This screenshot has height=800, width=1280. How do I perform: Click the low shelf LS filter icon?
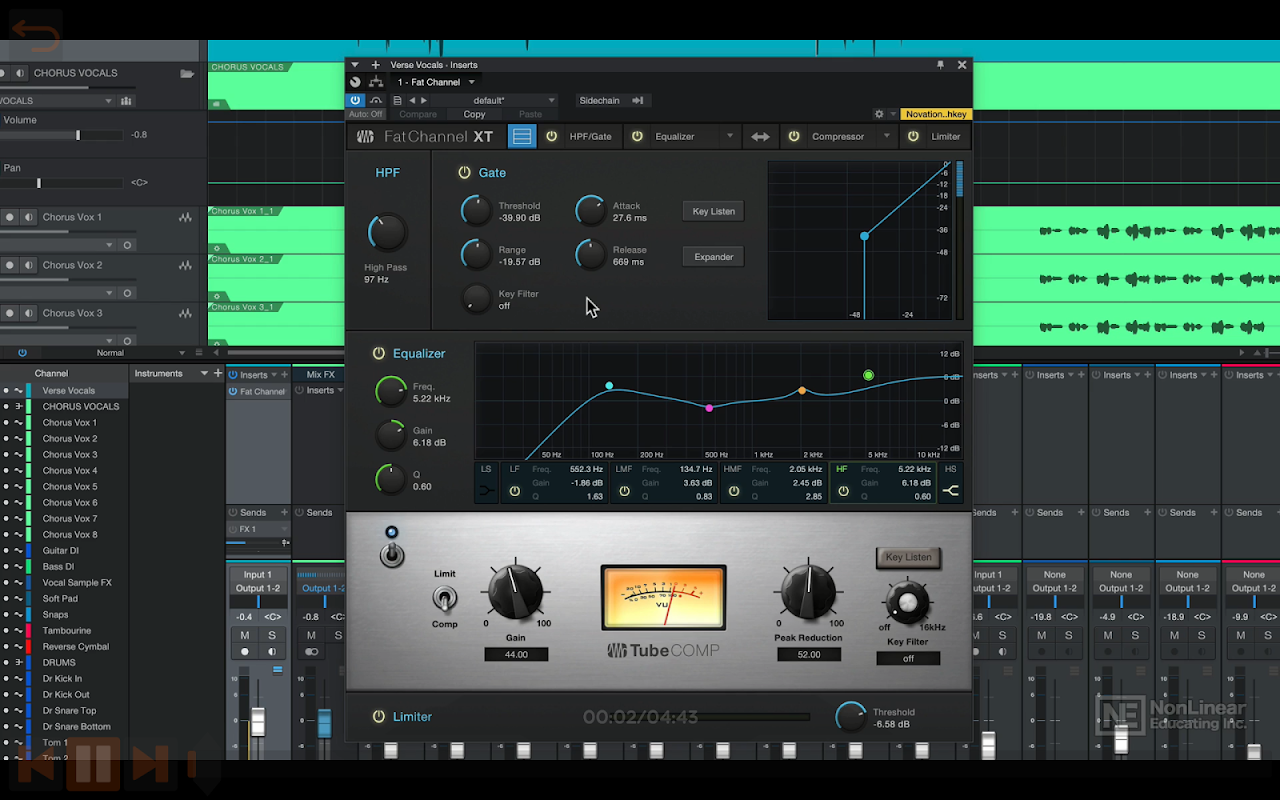[486, 491]
